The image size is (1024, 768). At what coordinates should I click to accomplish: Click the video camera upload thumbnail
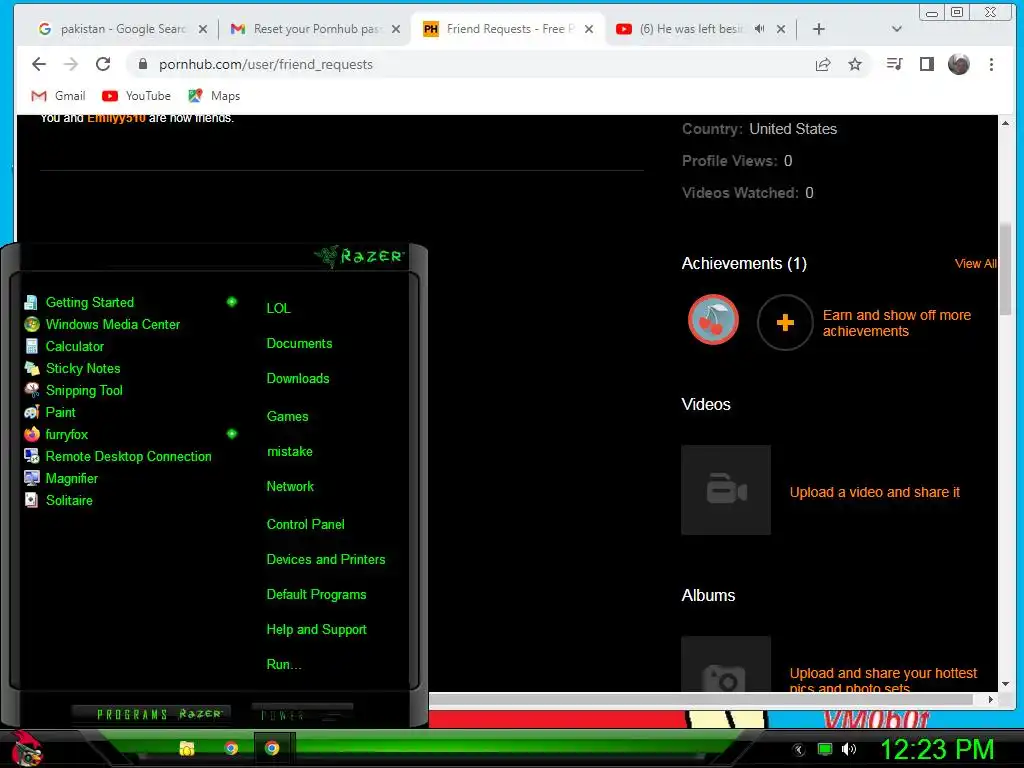point(726,490)
